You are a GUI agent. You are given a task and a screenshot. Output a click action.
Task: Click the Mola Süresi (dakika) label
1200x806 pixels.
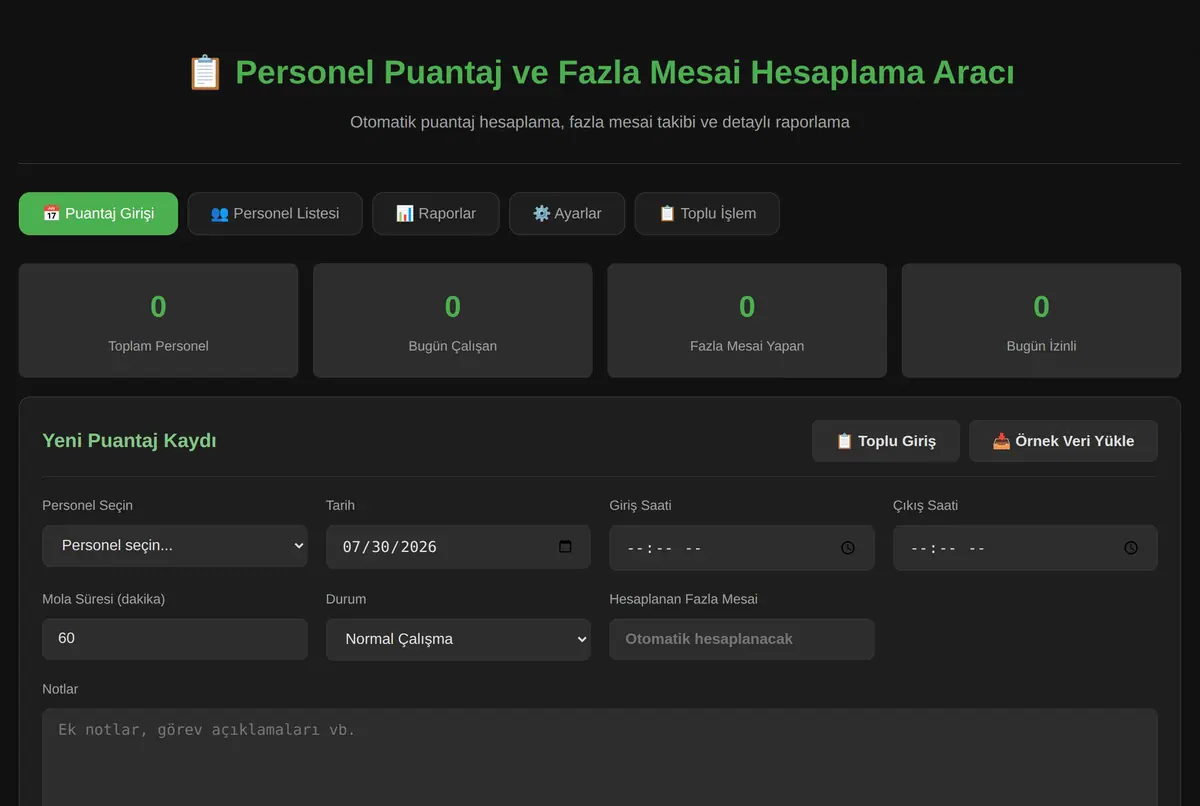point(104,599)
